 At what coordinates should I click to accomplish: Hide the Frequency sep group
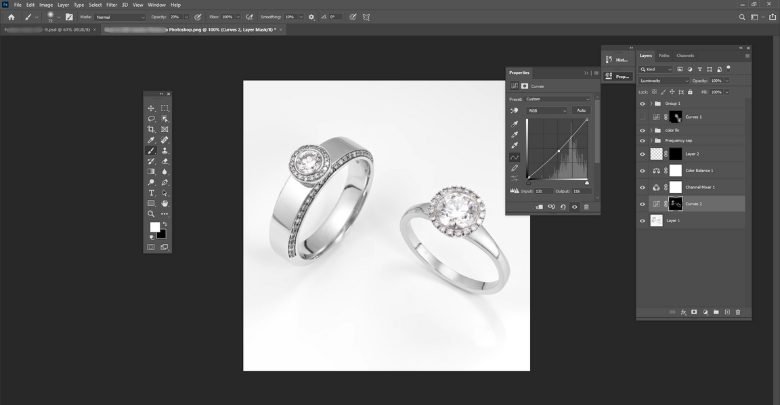tap(642, 141)
